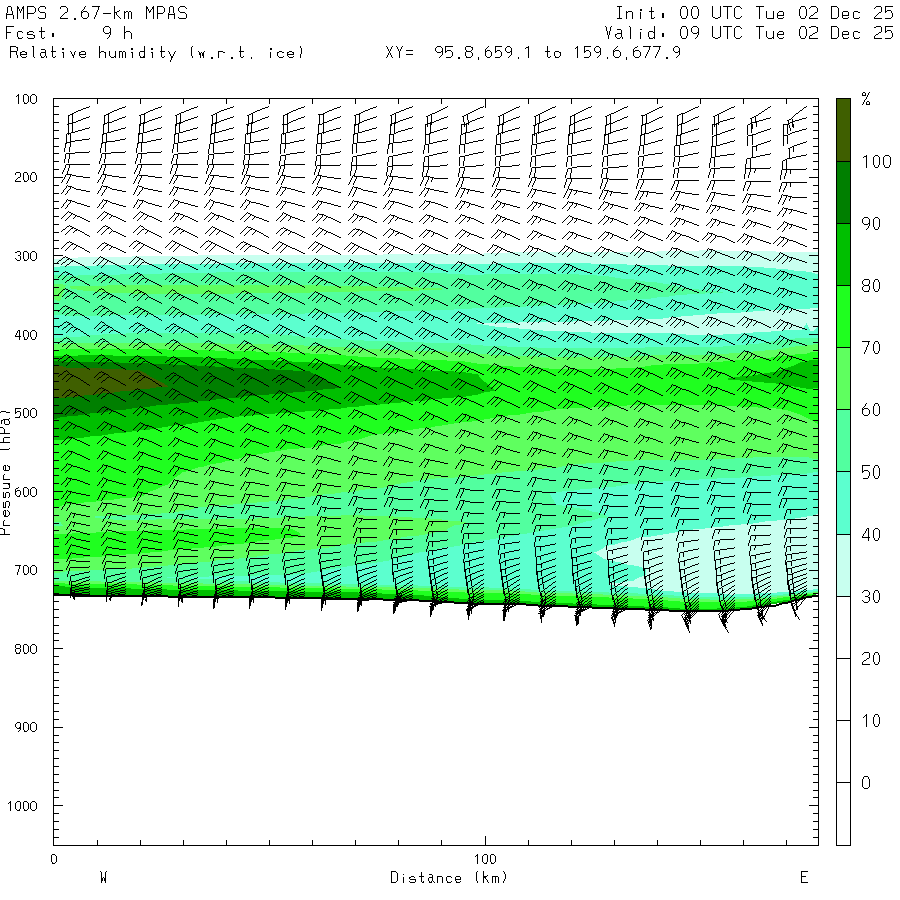
Task: Click the dark olive humidity maximum near 450 hPa
Action: pyautogui.click(x=98, y=381)
